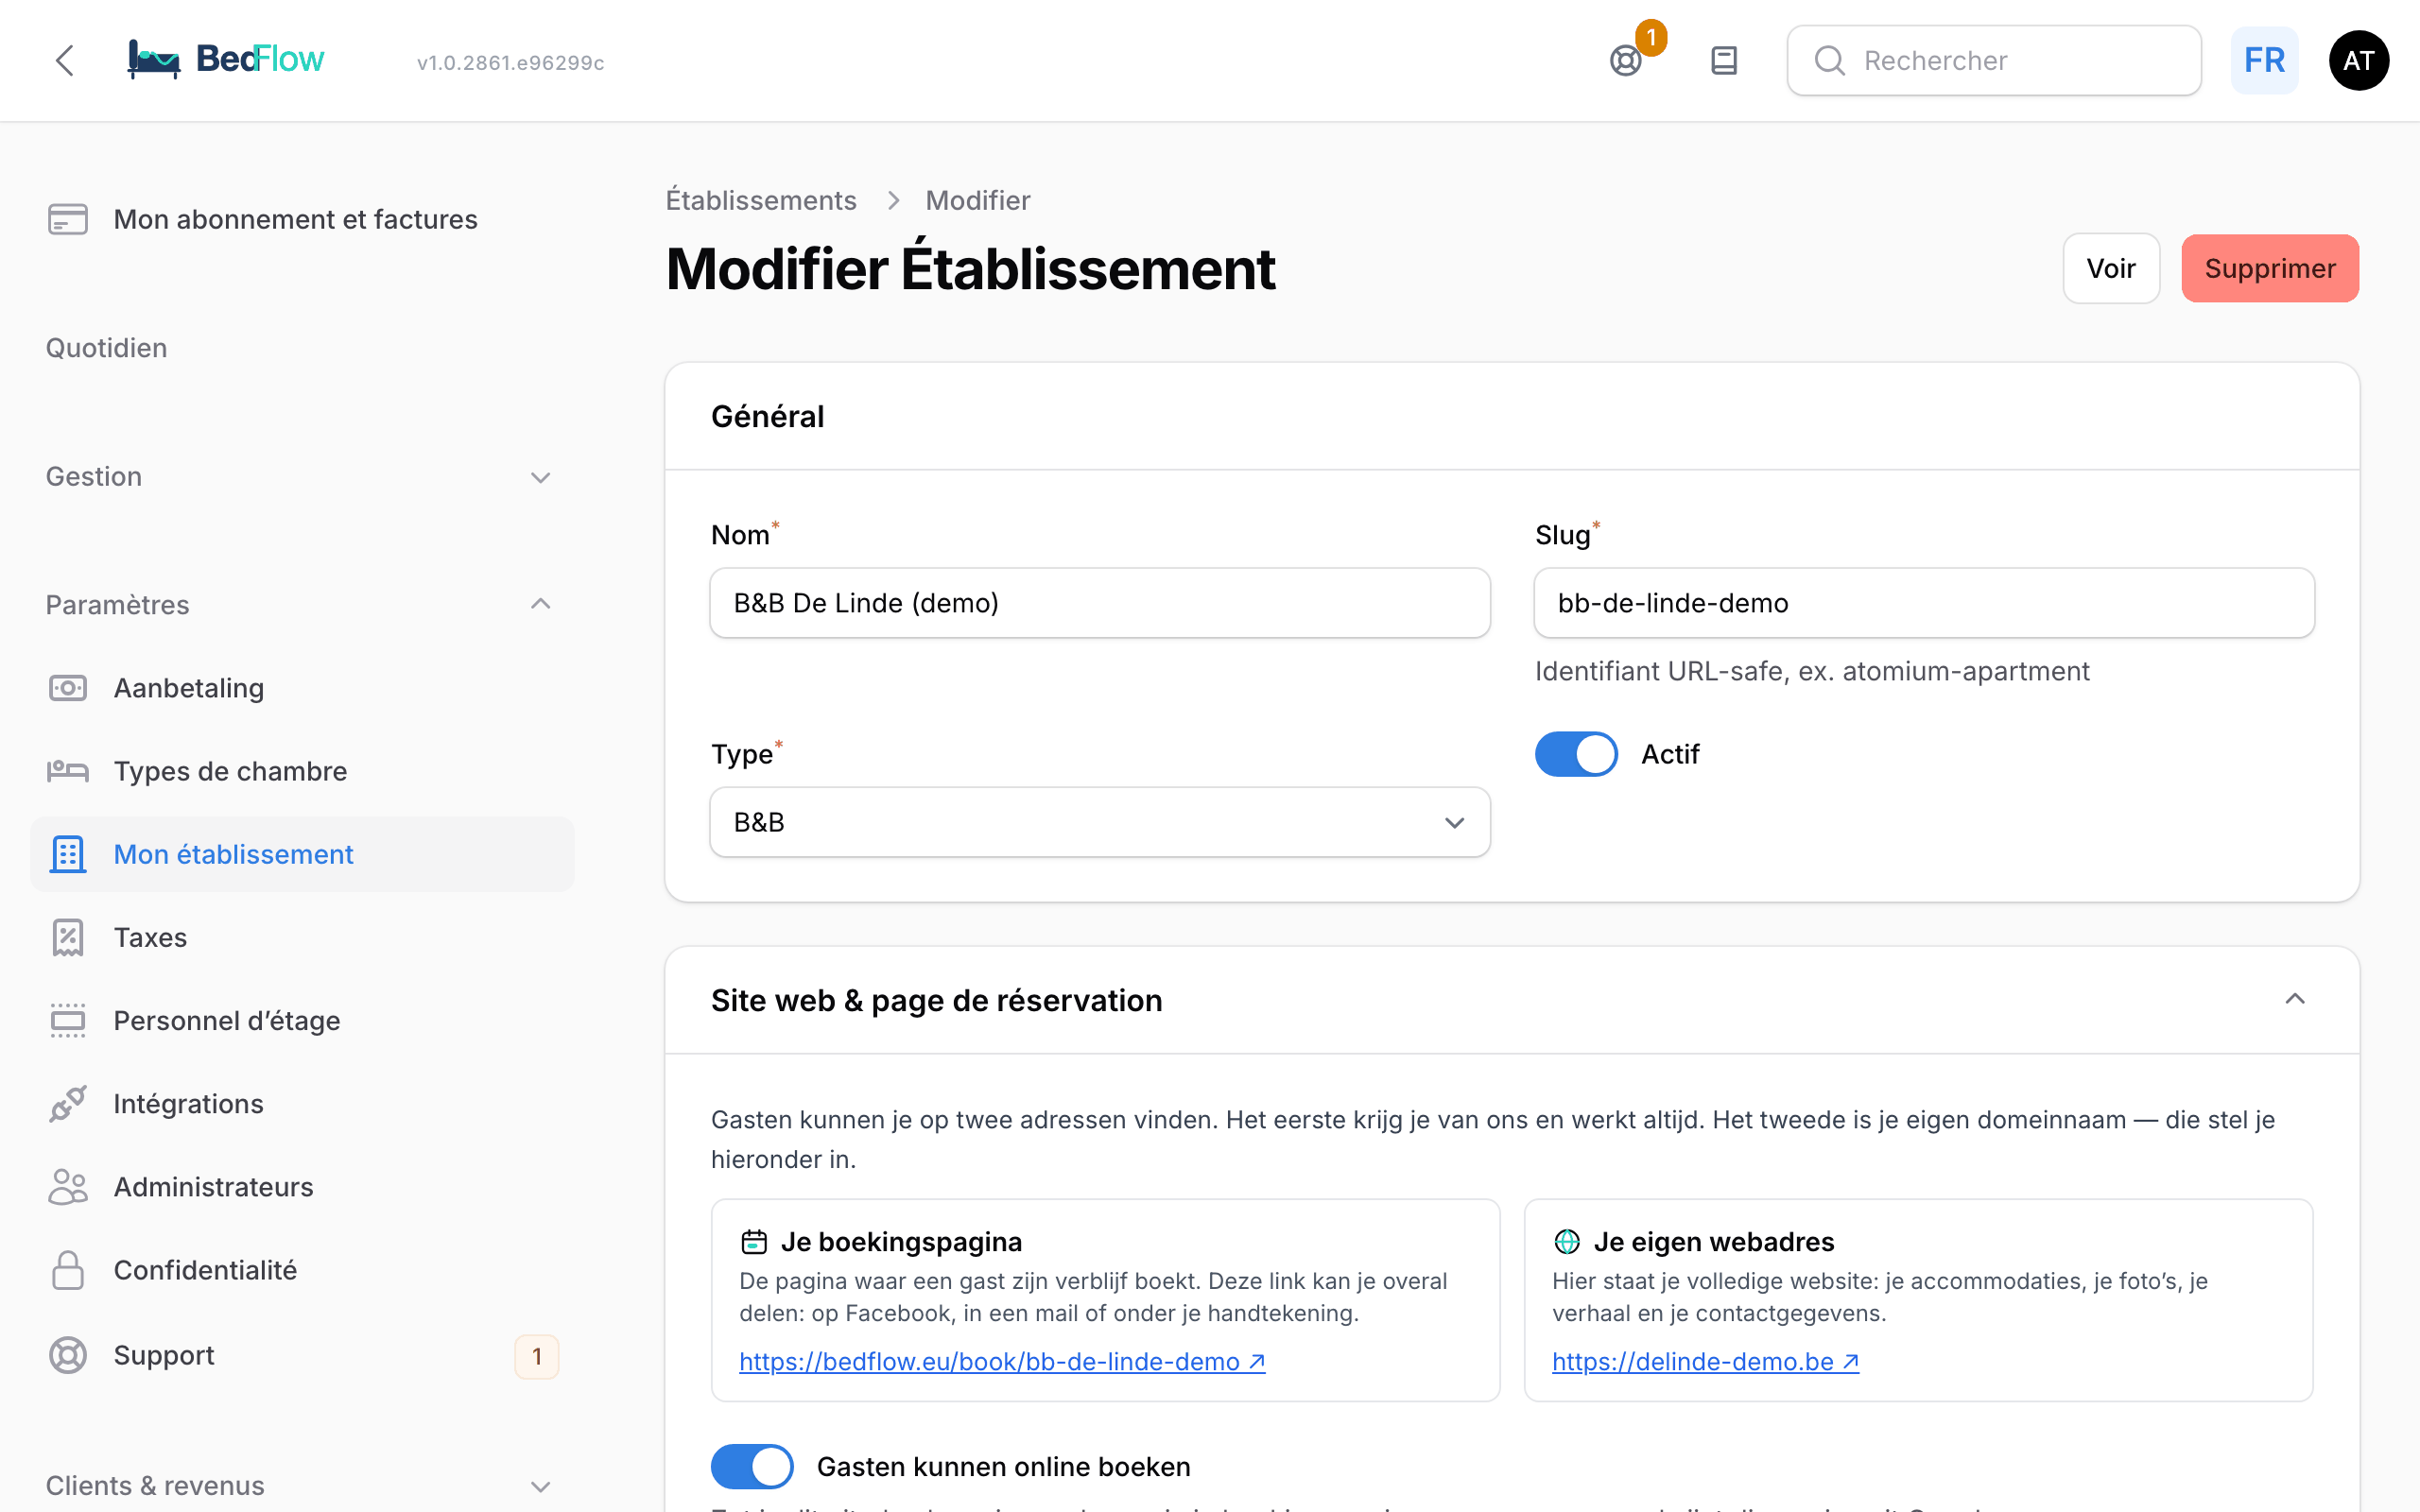Screen dimensions: 2420x1512
Task: Go to Établissements breadcrumb
Action: (761, 200)
